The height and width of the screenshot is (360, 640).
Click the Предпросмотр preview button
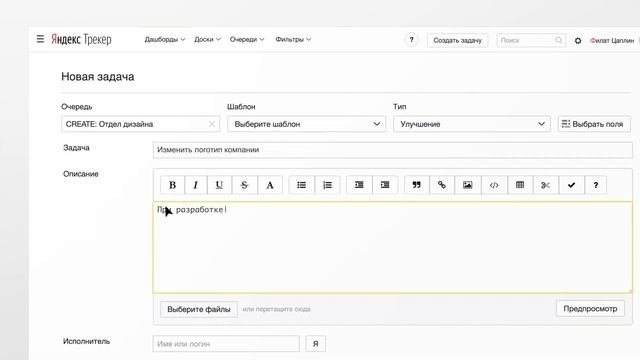(x=590, y=309)
